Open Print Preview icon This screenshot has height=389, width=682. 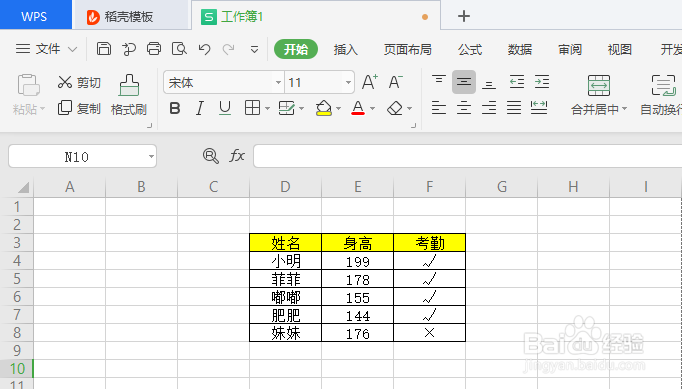coord(179,49)
